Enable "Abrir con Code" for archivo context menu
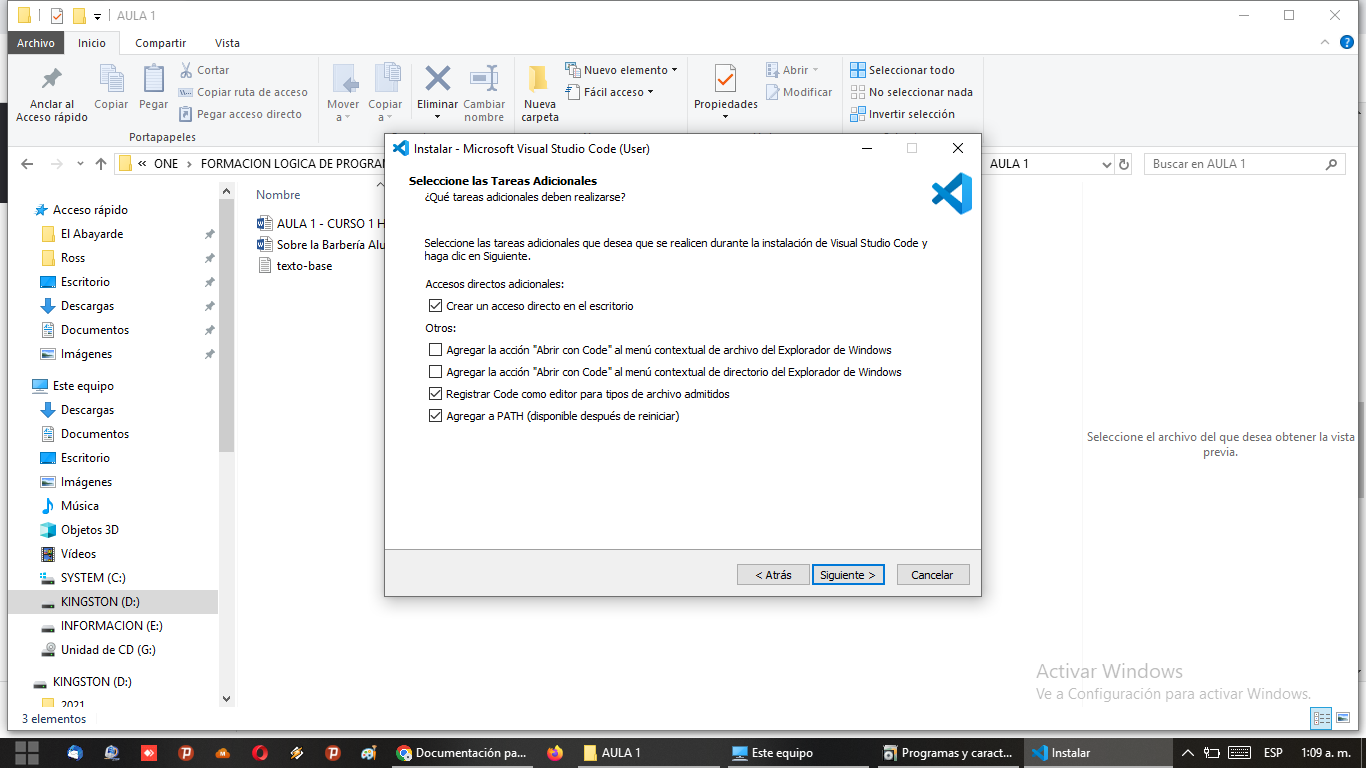 (435, 350)
